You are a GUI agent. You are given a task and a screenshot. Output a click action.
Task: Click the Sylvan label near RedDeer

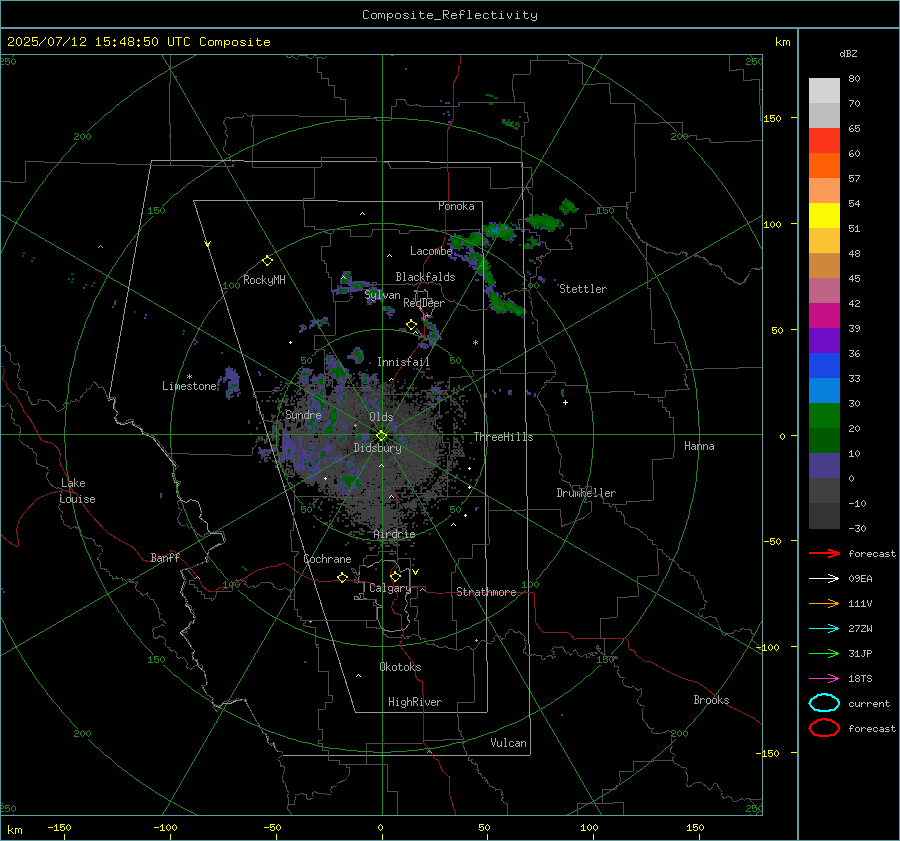tap(382, 295)
